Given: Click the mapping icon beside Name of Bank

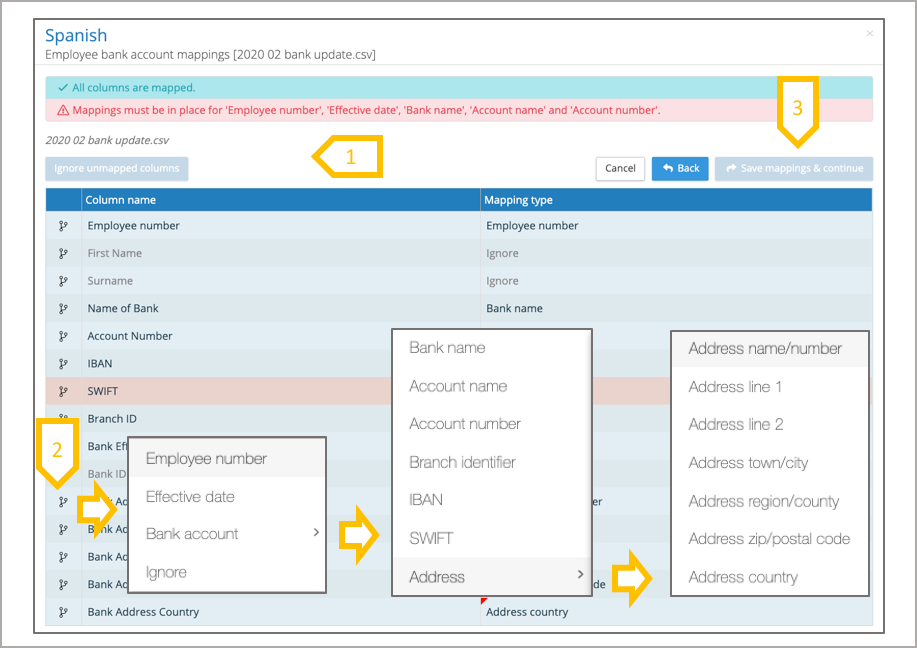Looking at the screenshot, I should 63,309.
